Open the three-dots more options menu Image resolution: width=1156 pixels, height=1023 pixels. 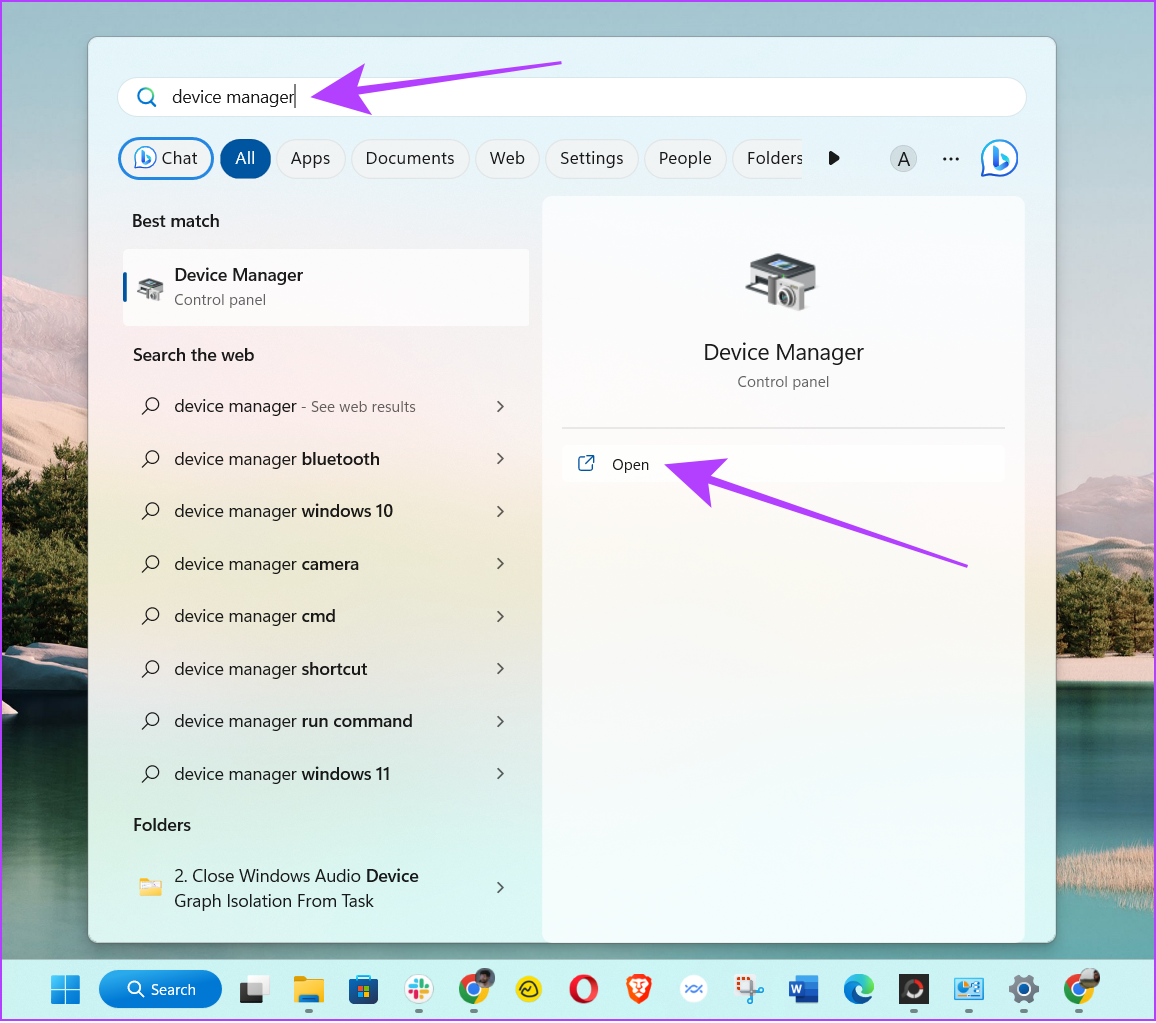(951, 158)
